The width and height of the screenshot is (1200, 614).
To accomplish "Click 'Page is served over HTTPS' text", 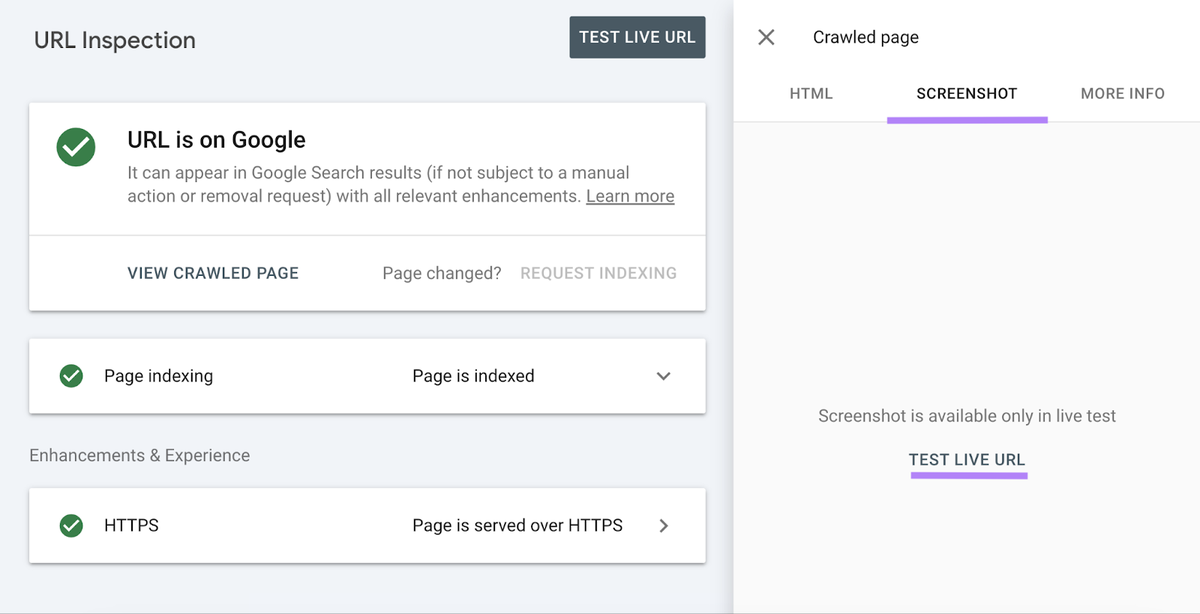I will 517,525.
